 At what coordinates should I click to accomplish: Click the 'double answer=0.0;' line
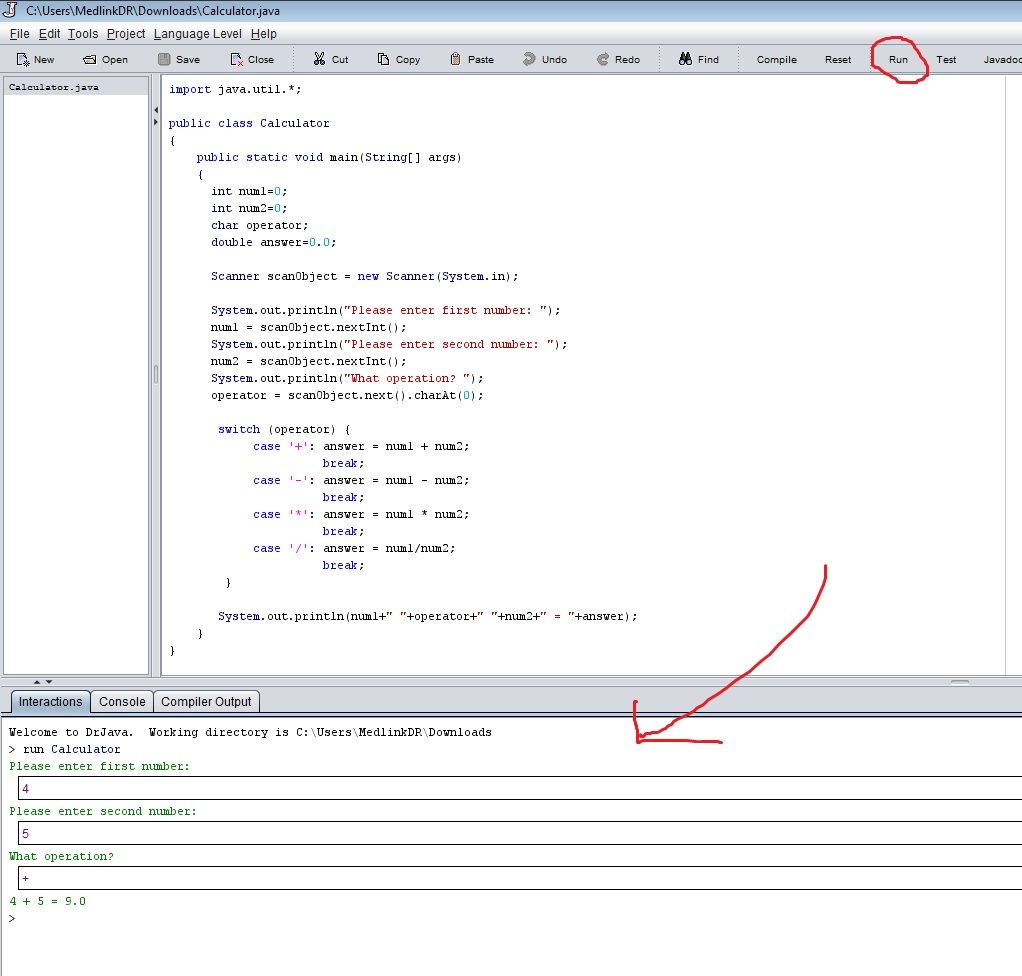274,242
